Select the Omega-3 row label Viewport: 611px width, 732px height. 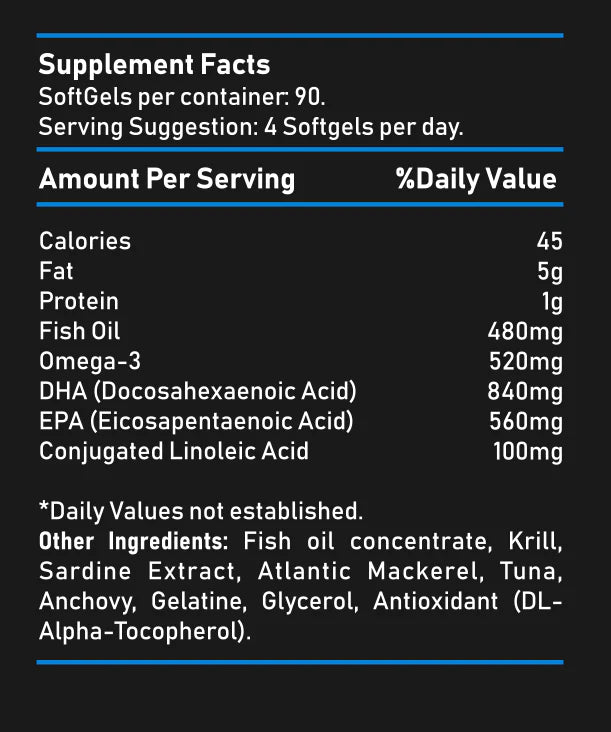pyautogui.click(x=88, y=361)
